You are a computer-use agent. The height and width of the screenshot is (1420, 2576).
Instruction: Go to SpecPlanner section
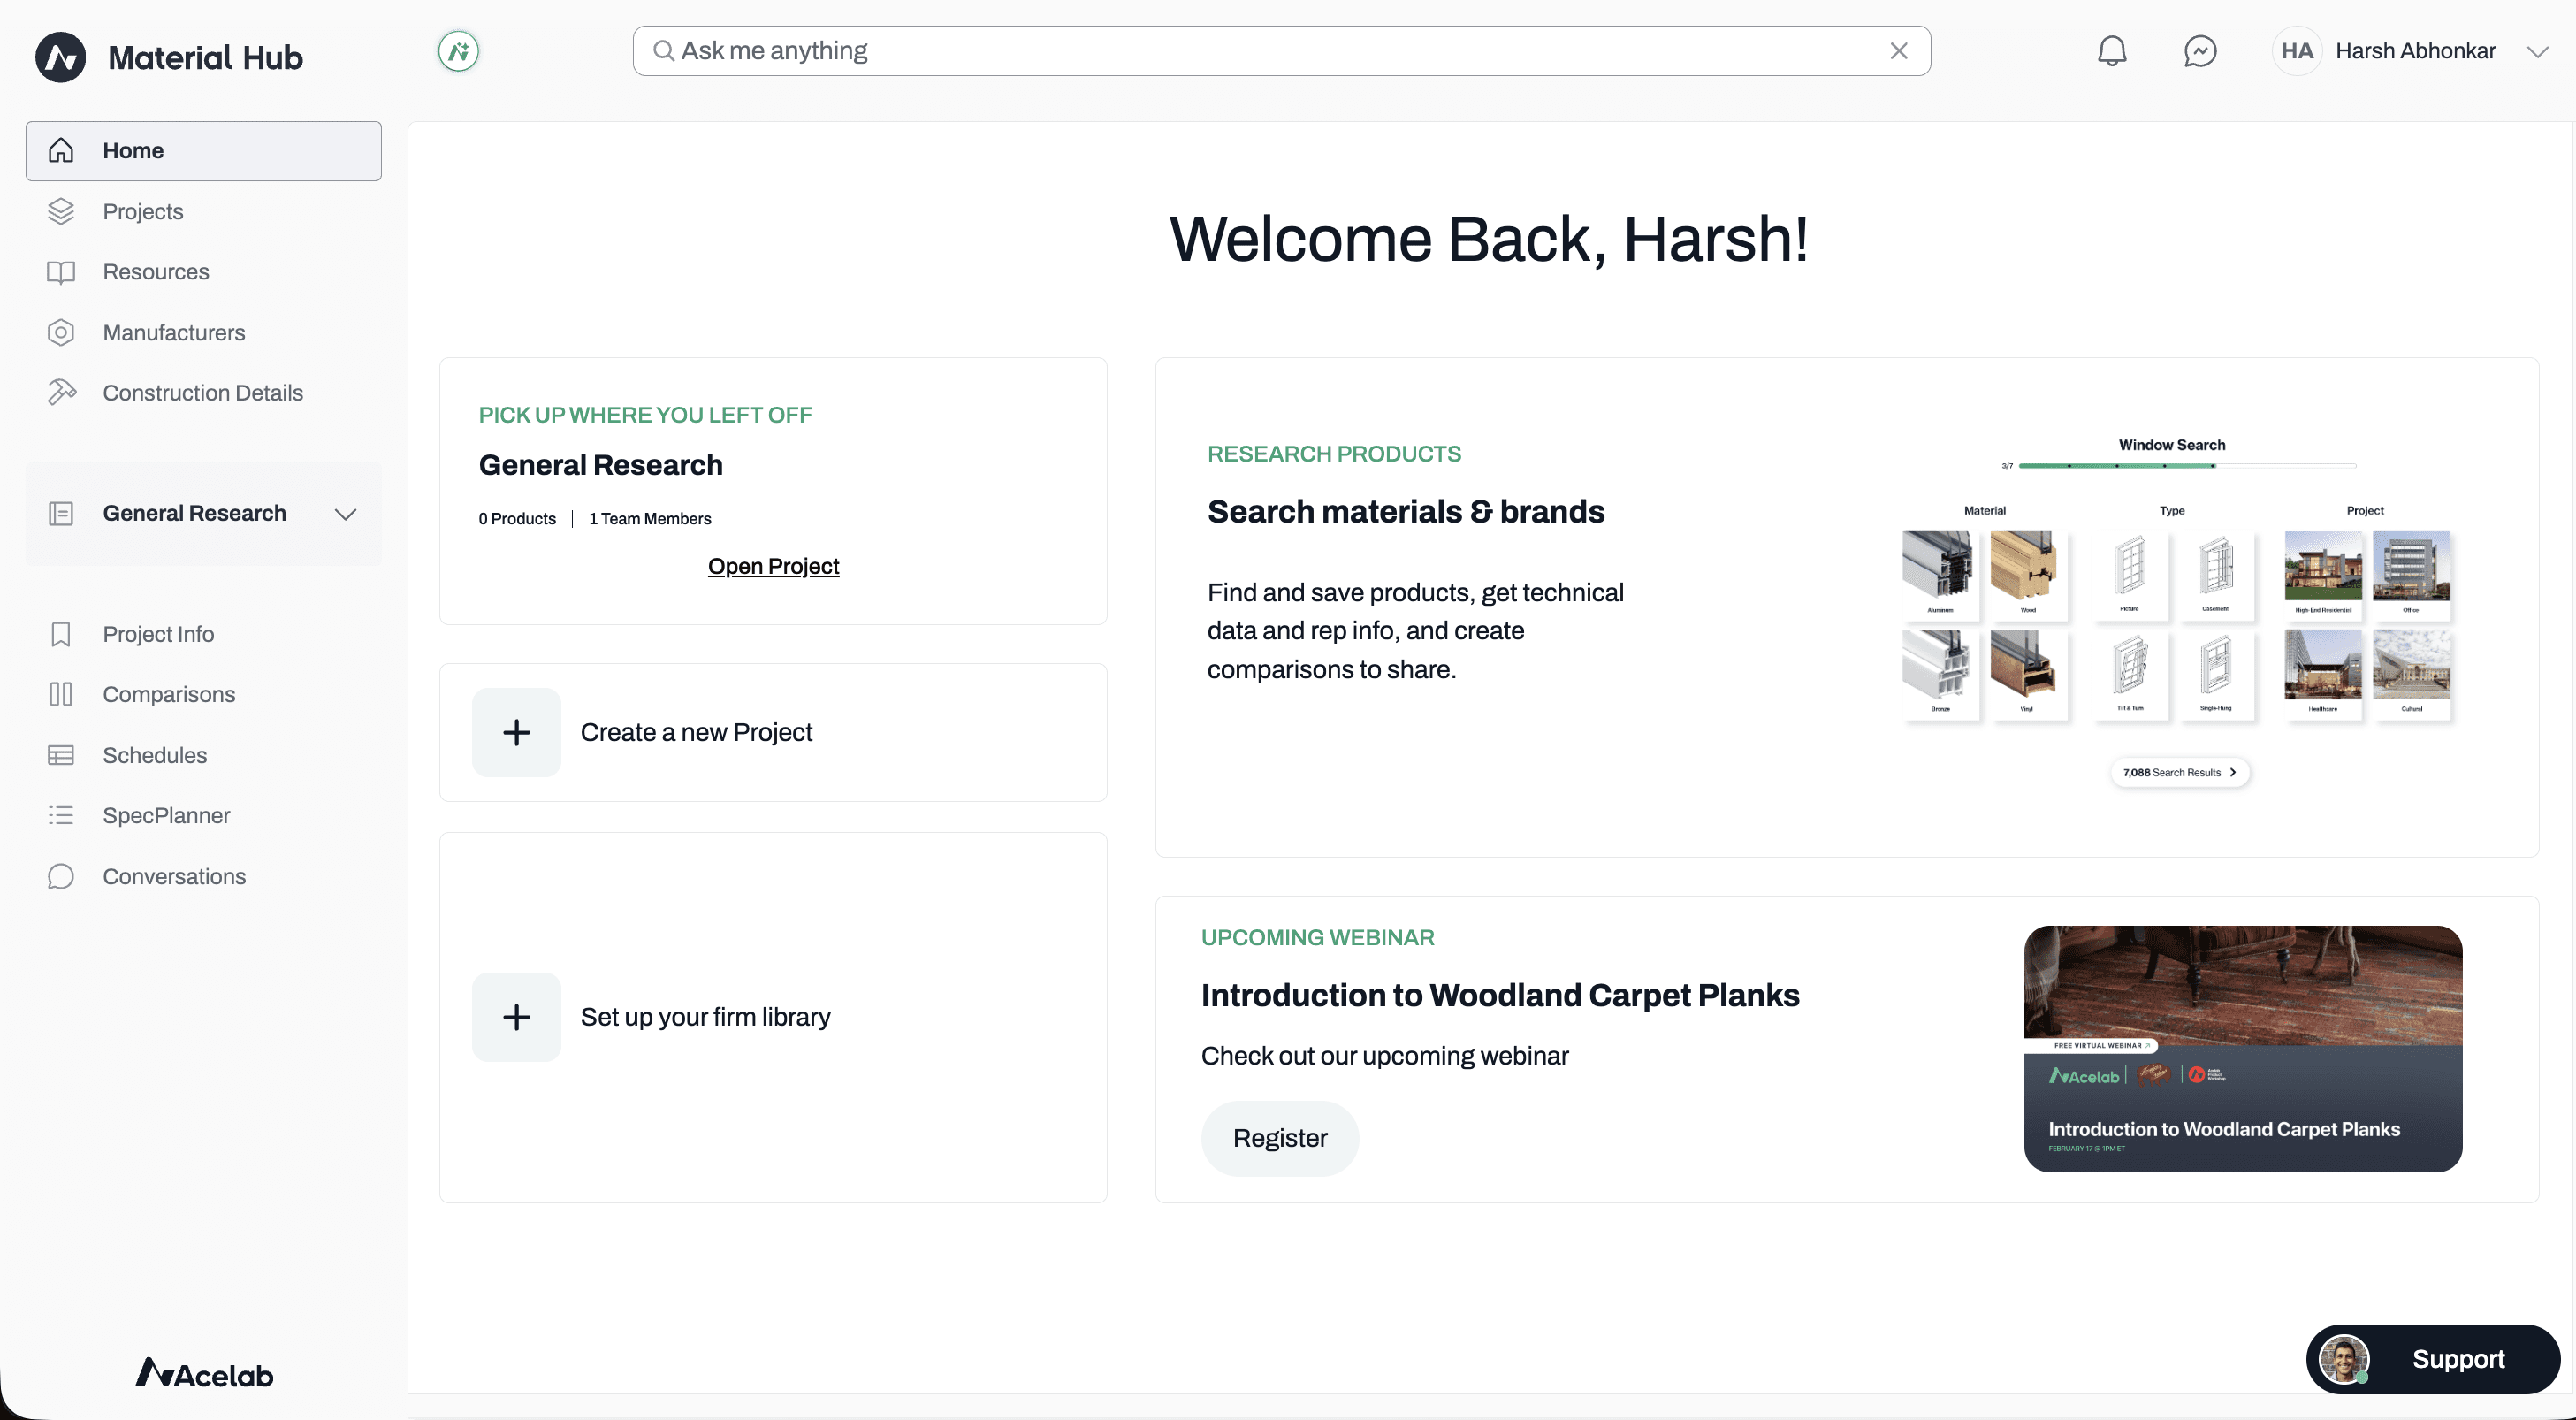coord(166,815)
